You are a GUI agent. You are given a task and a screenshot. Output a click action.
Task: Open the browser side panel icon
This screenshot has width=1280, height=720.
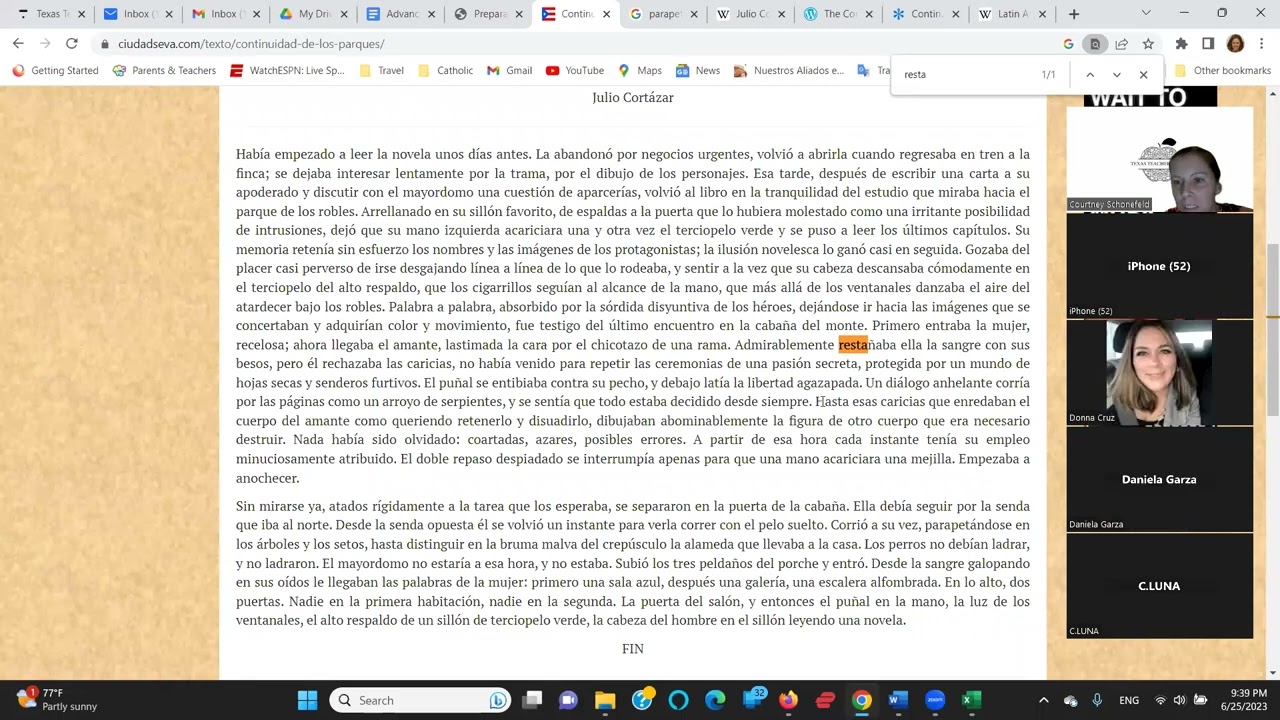[x=1208, y=44]
